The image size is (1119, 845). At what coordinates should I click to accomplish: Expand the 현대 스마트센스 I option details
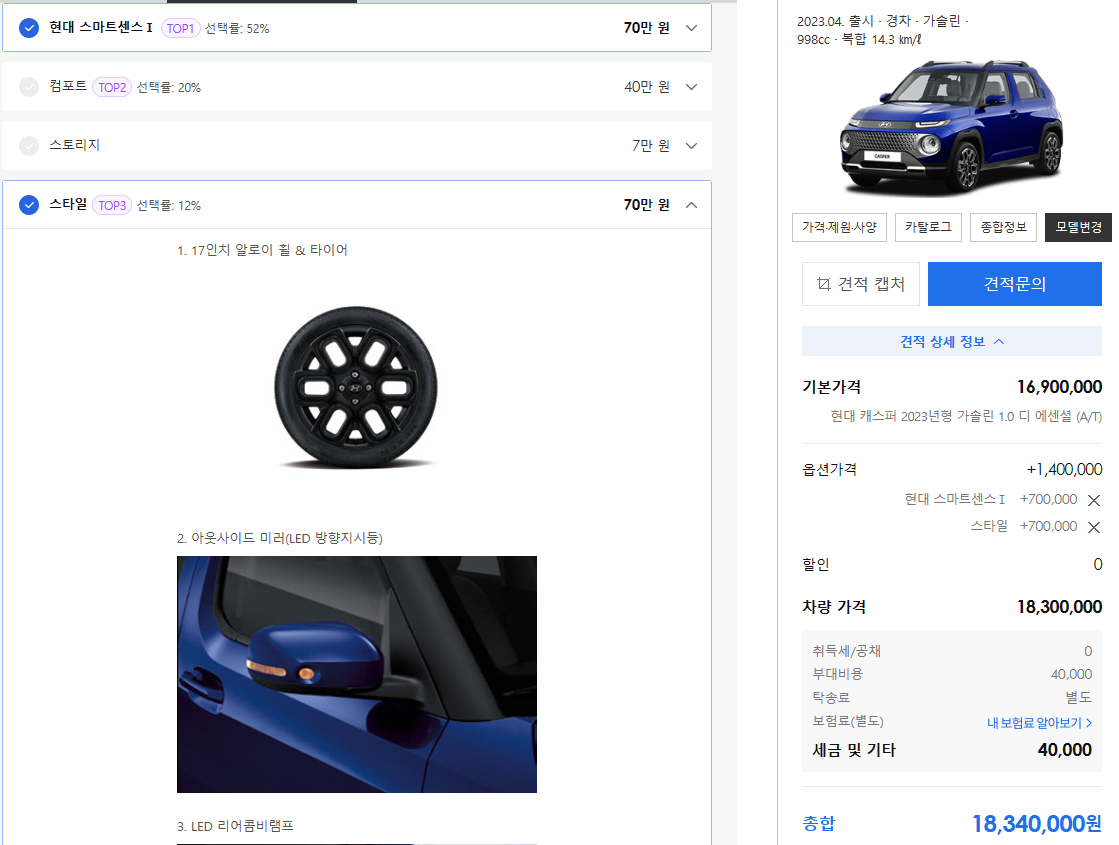(x=691, y=29)
